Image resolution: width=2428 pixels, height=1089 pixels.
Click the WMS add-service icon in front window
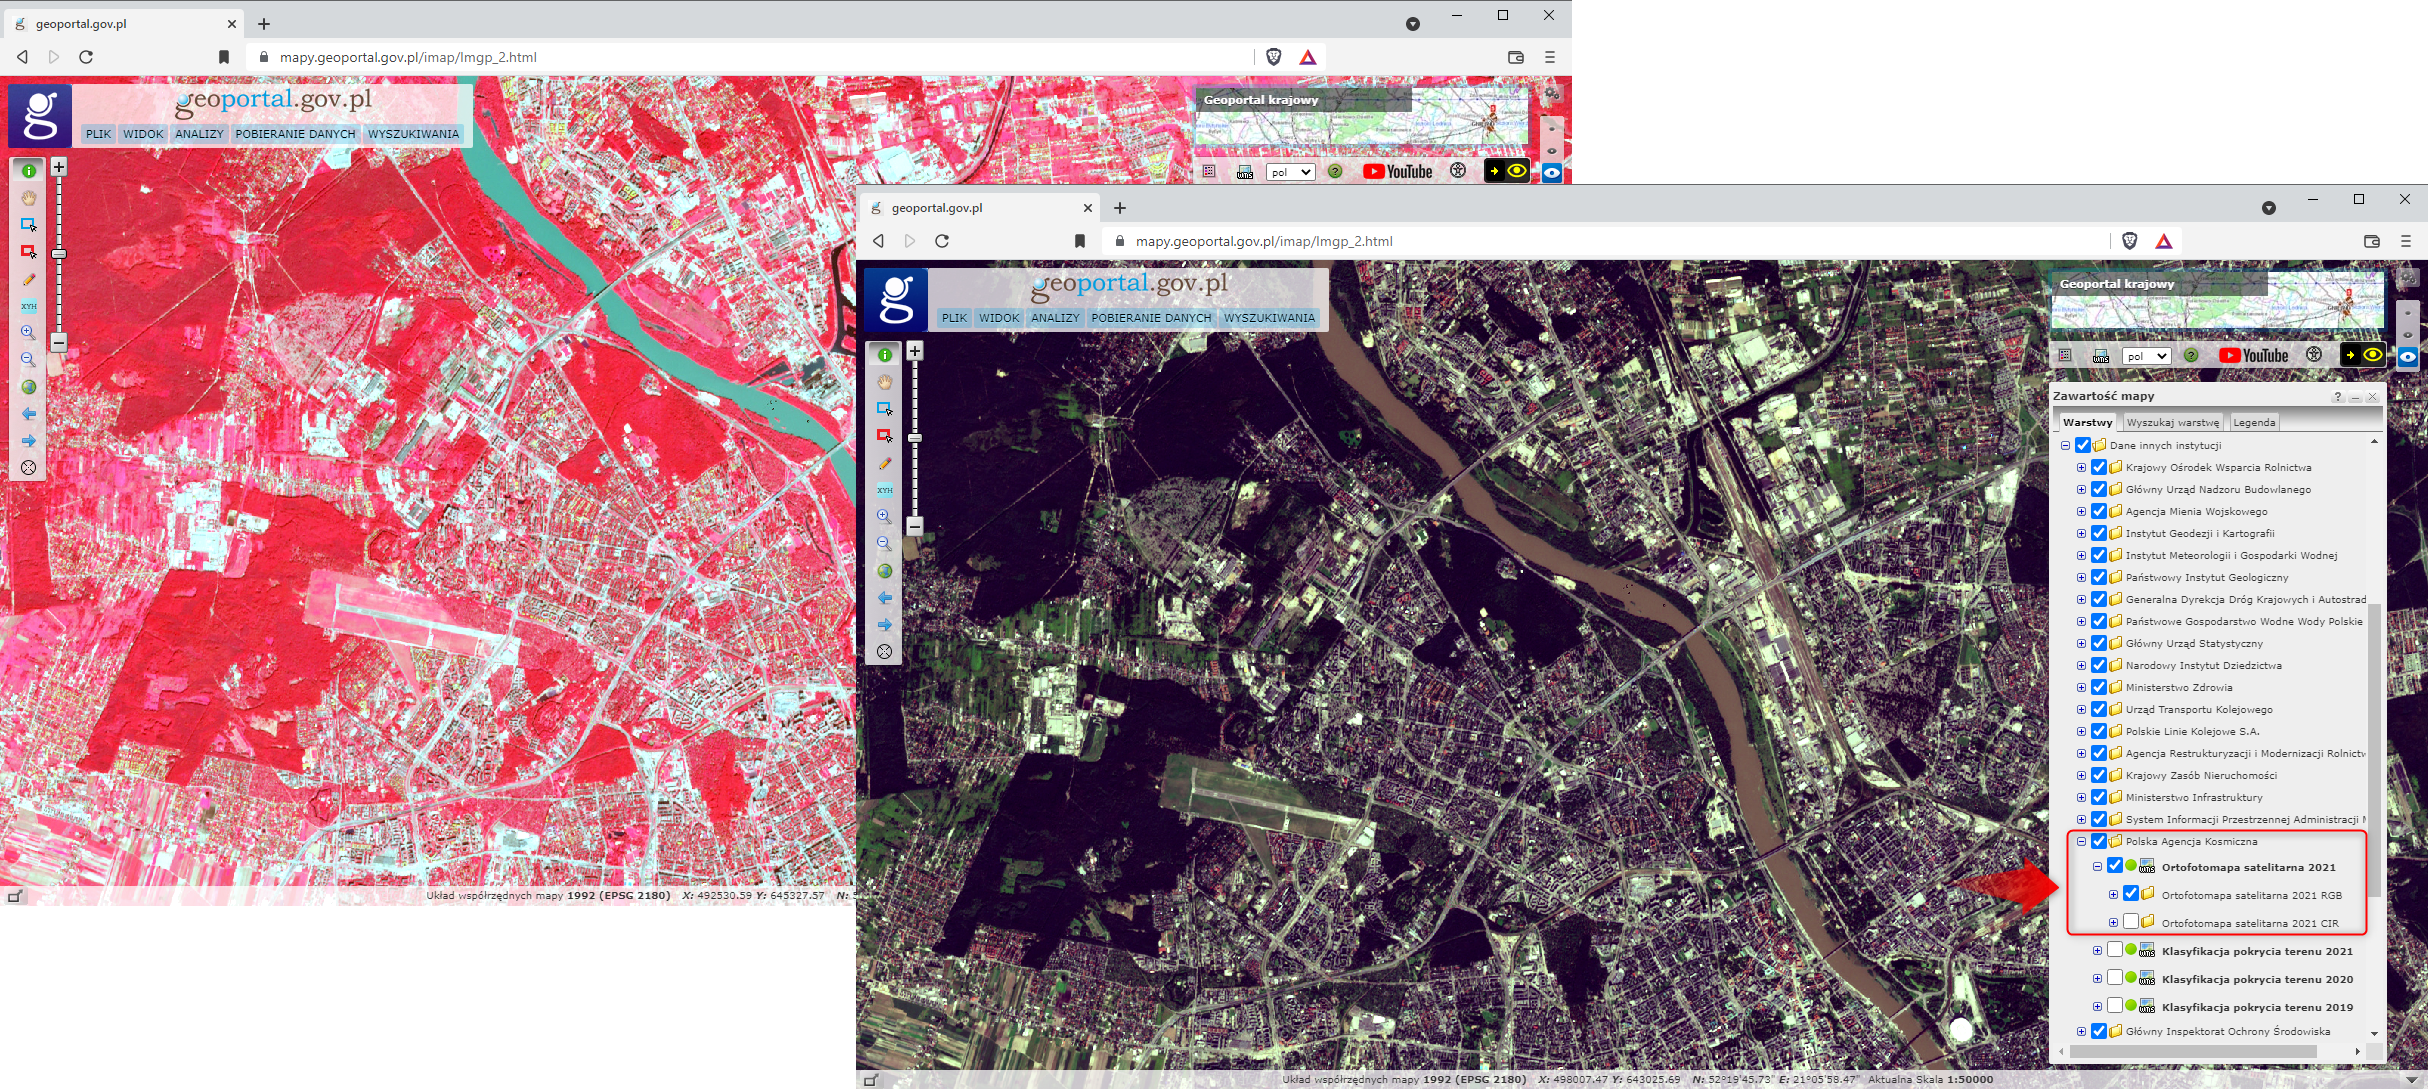point(2101,356)
